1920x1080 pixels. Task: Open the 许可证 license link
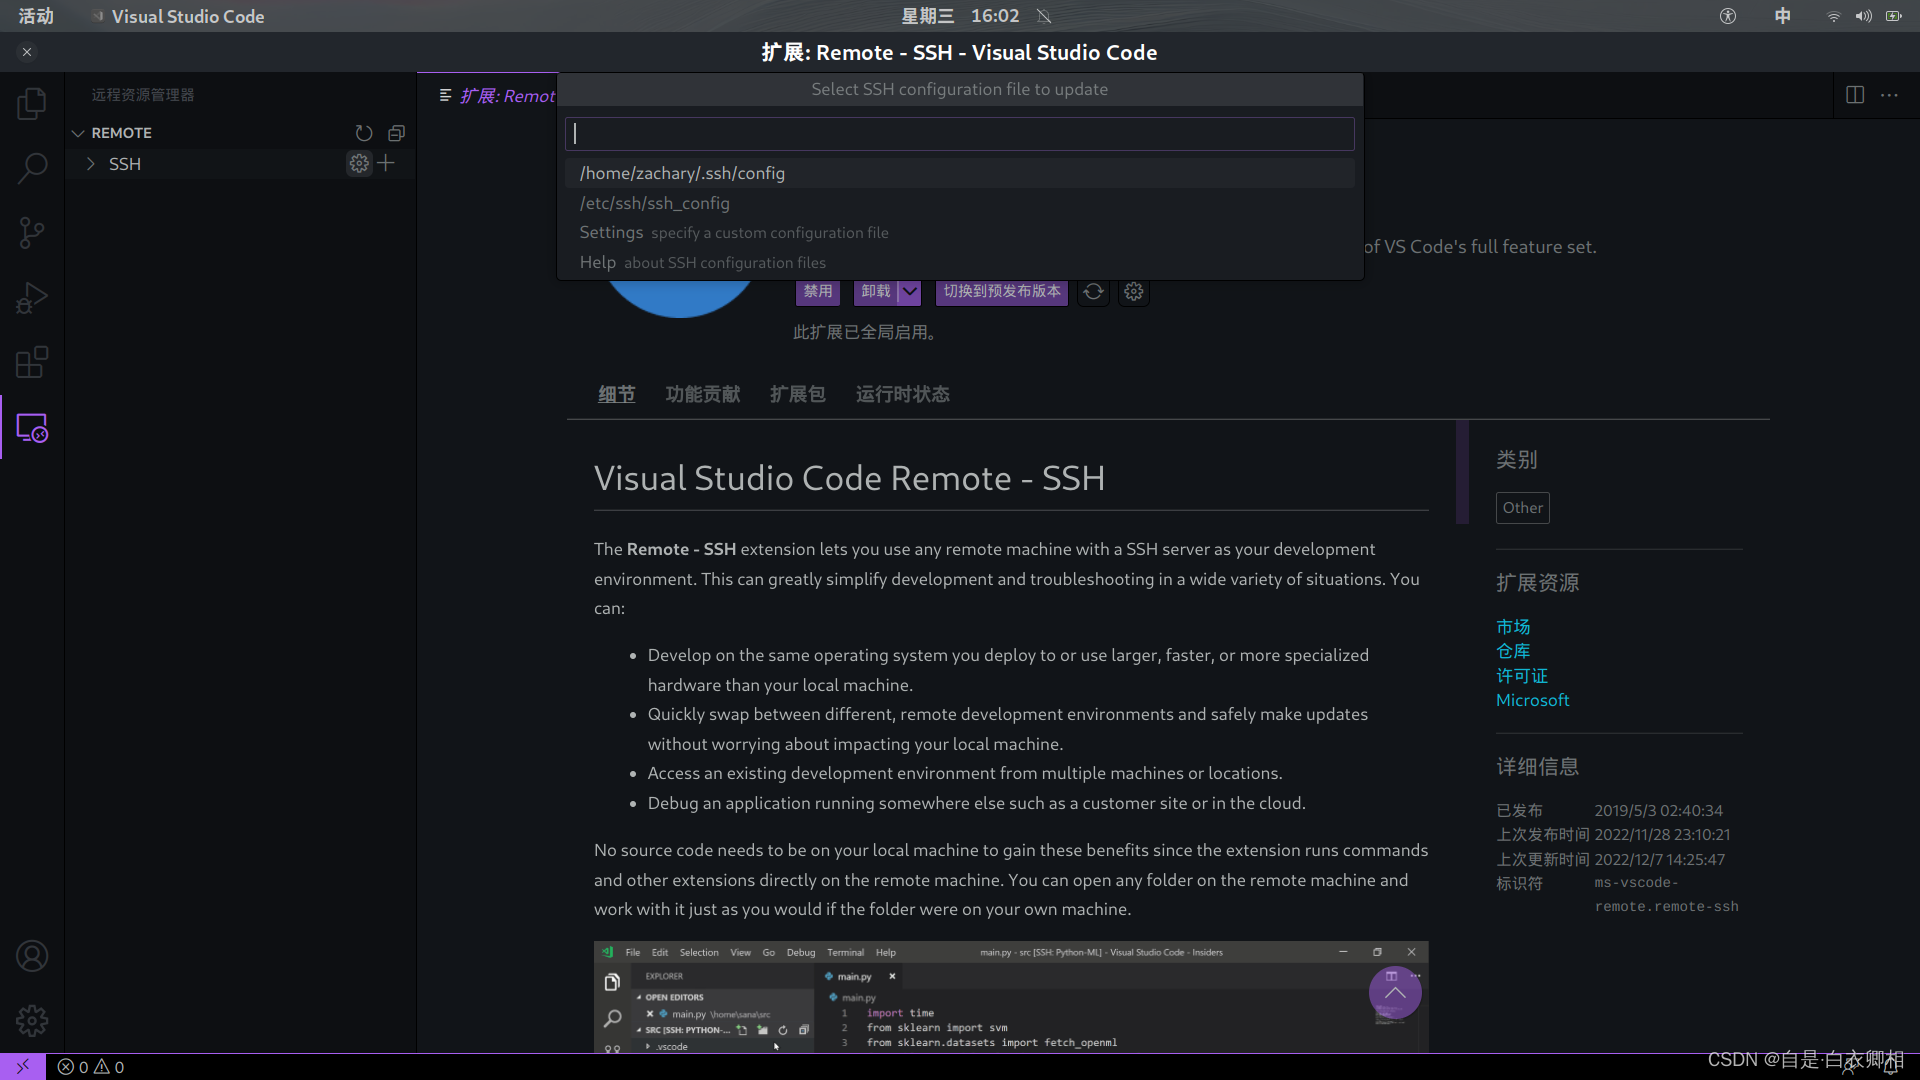coord(1522,676)
